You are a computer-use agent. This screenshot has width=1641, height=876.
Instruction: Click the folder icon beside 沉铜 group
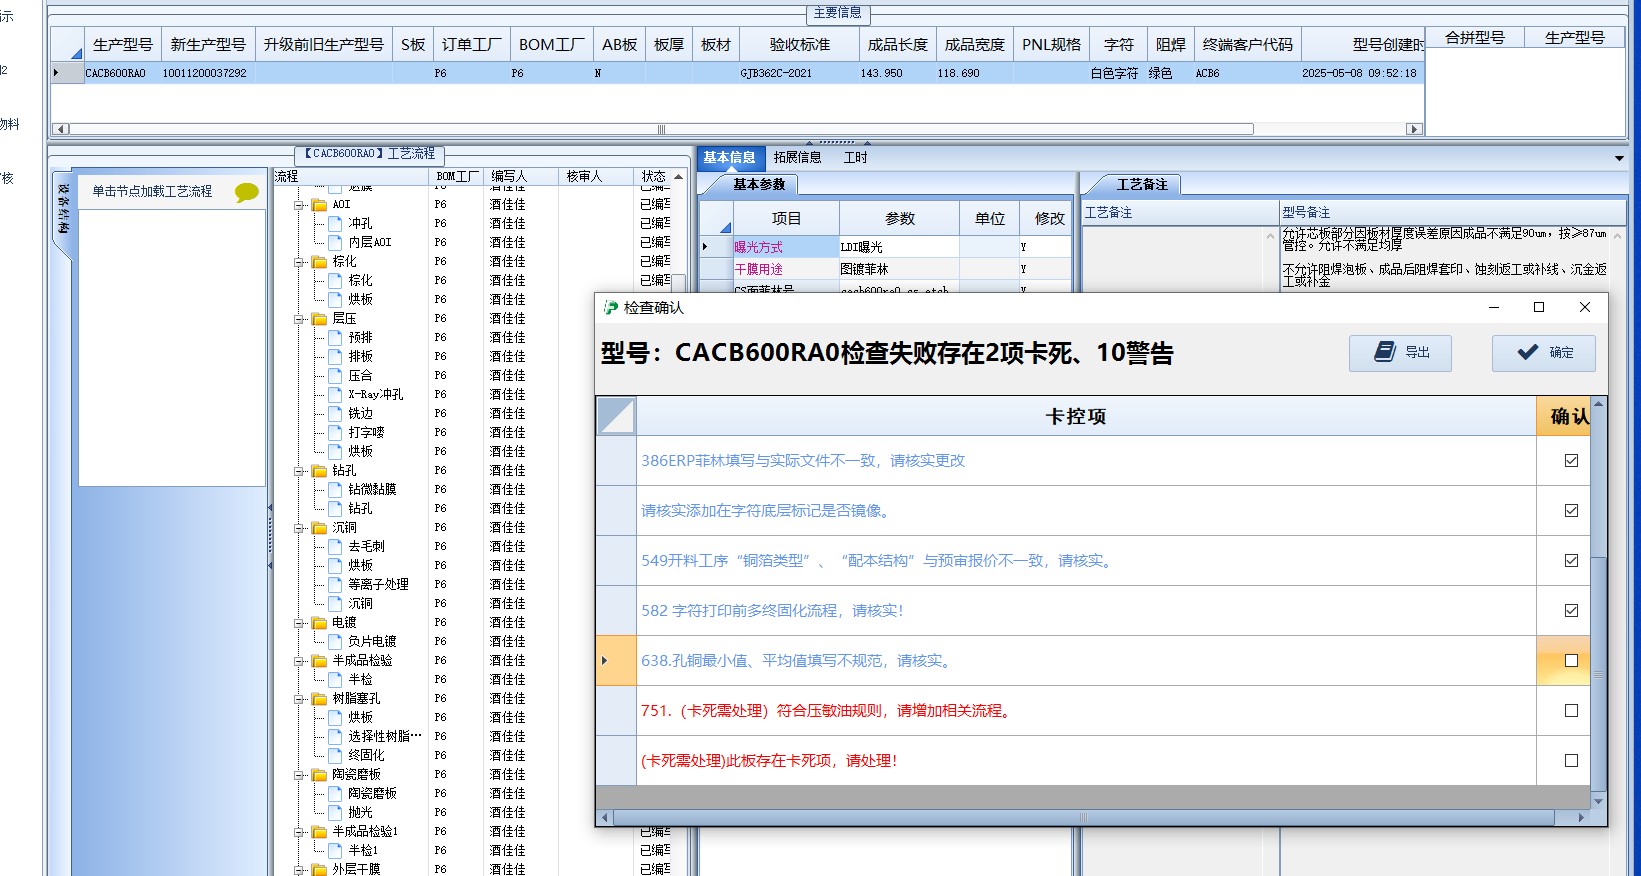click(x=320, y=528)
